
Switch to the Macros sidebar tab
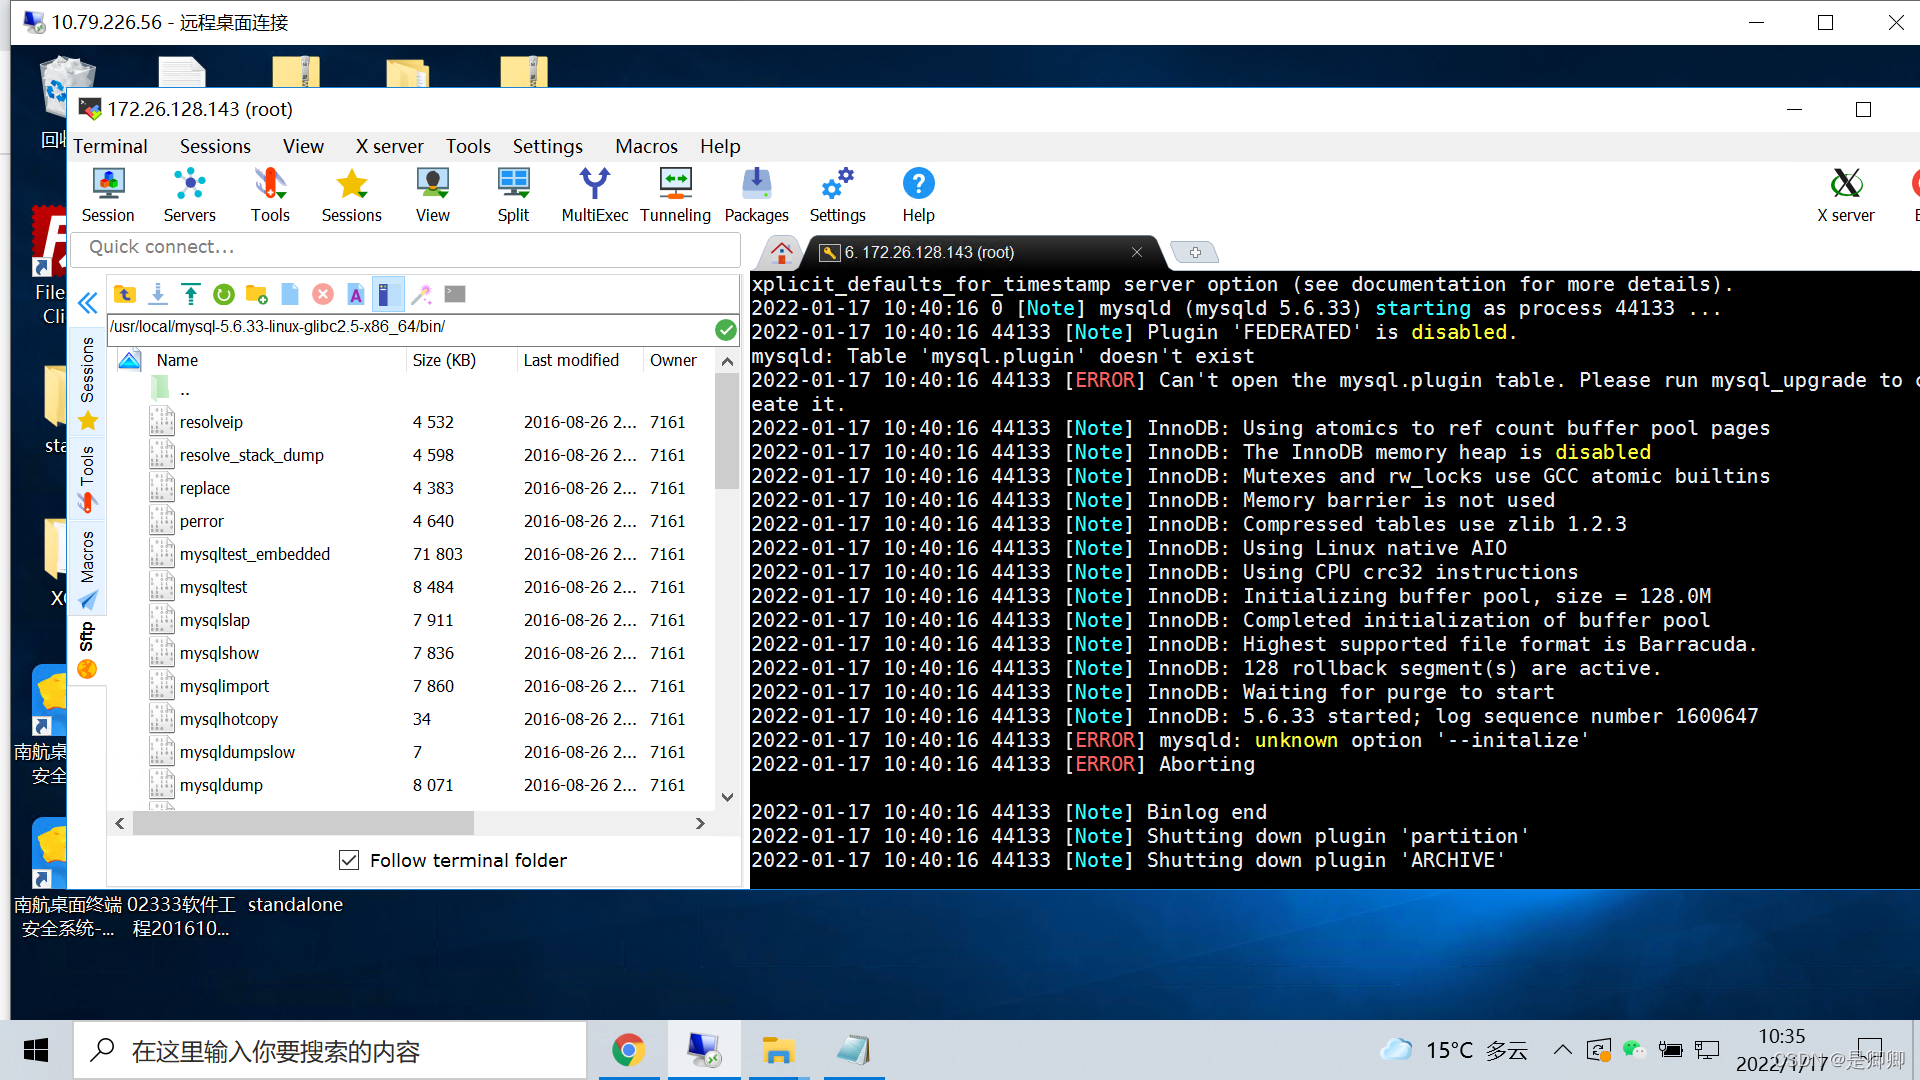(87, 568)
